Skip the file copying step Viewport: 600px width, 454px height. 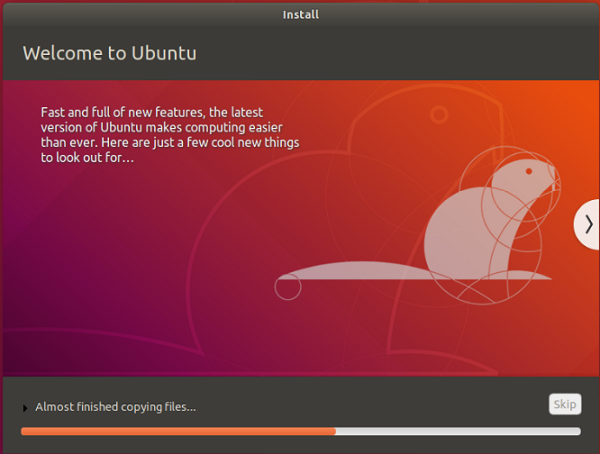click(565, 404)
